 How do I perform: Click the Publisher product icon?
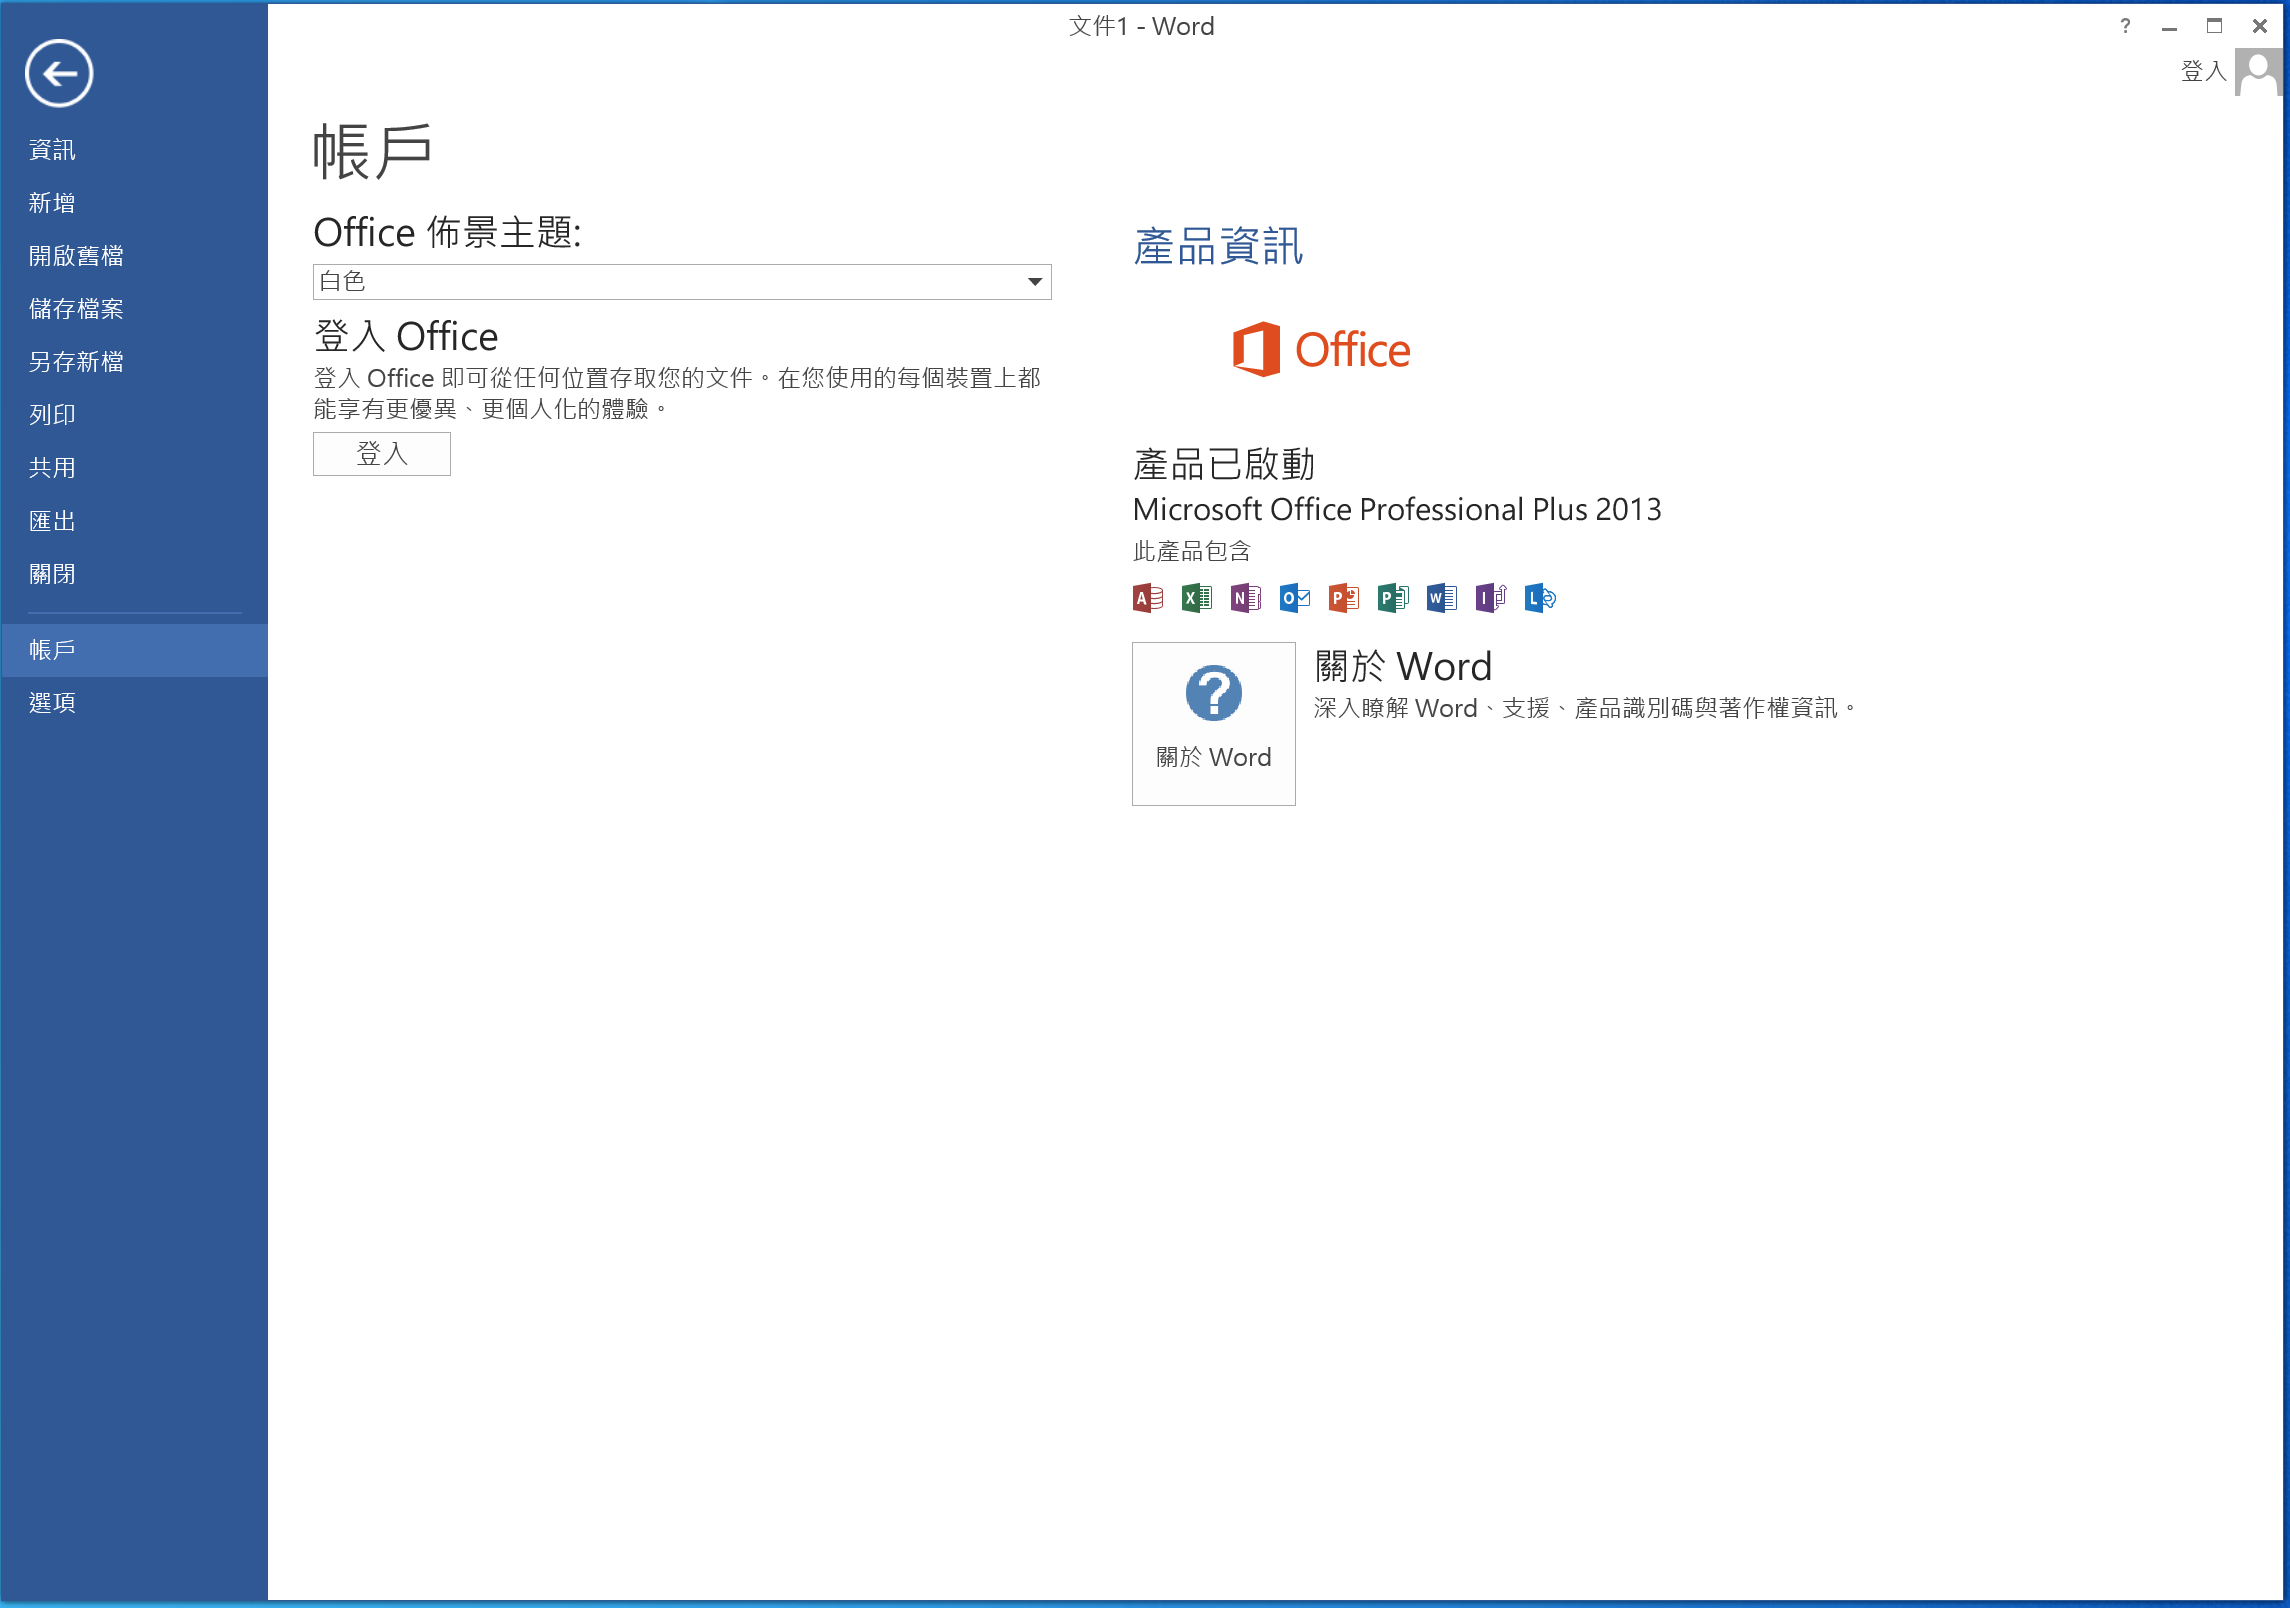click(1392, 598)
